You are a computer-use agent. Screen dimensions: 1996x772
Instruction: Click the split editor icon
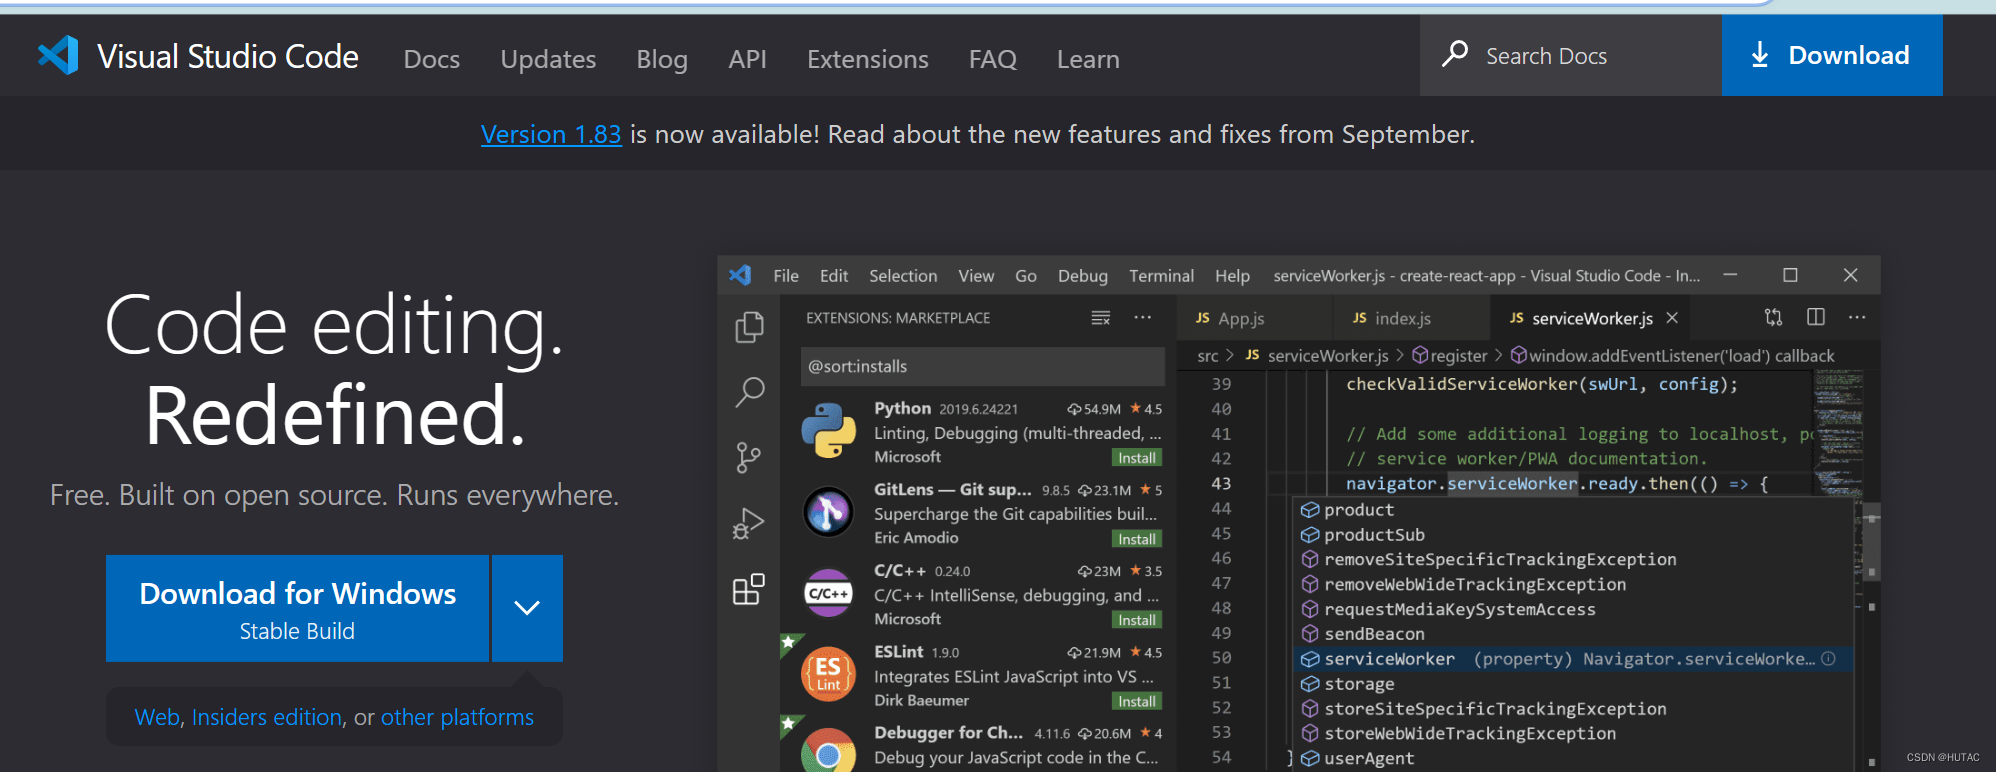(1816, 317)
